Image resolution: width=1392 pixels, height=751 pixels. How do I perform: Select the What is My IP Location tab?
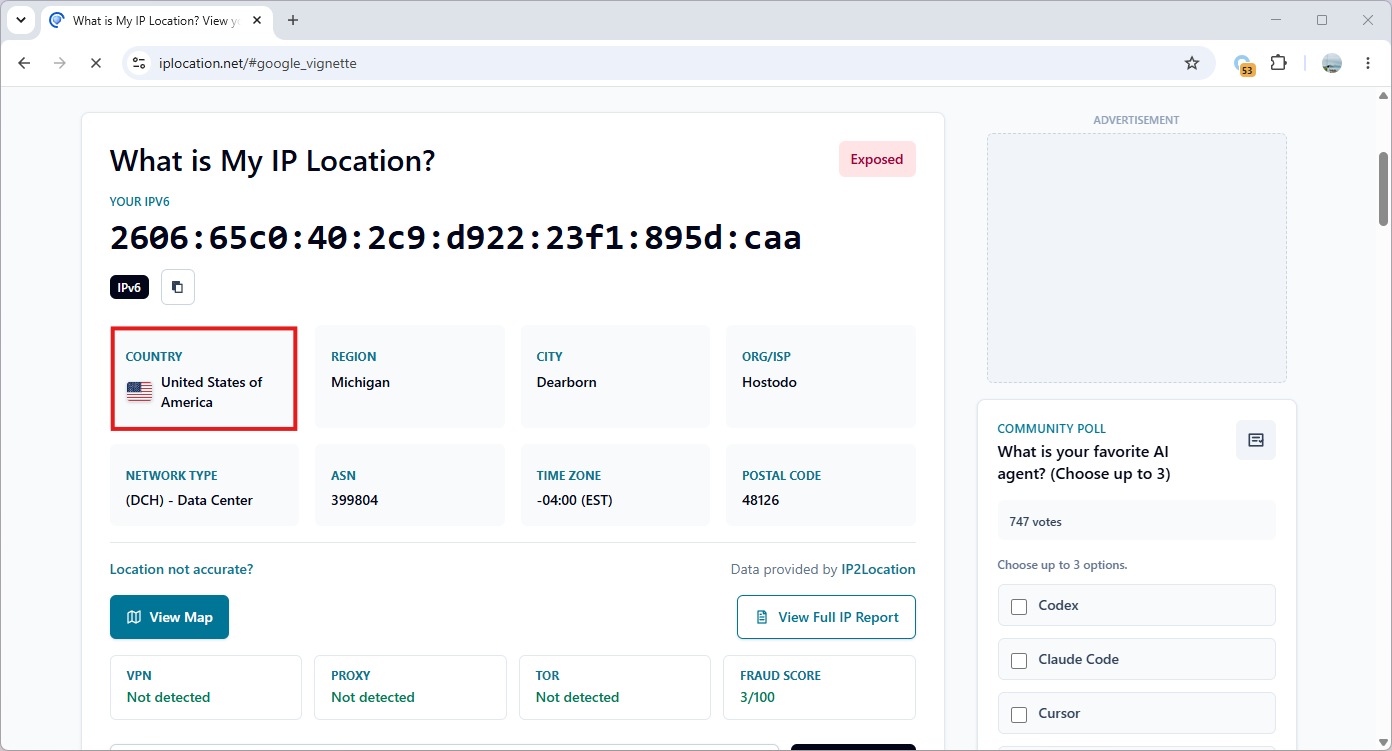[156, 20]
